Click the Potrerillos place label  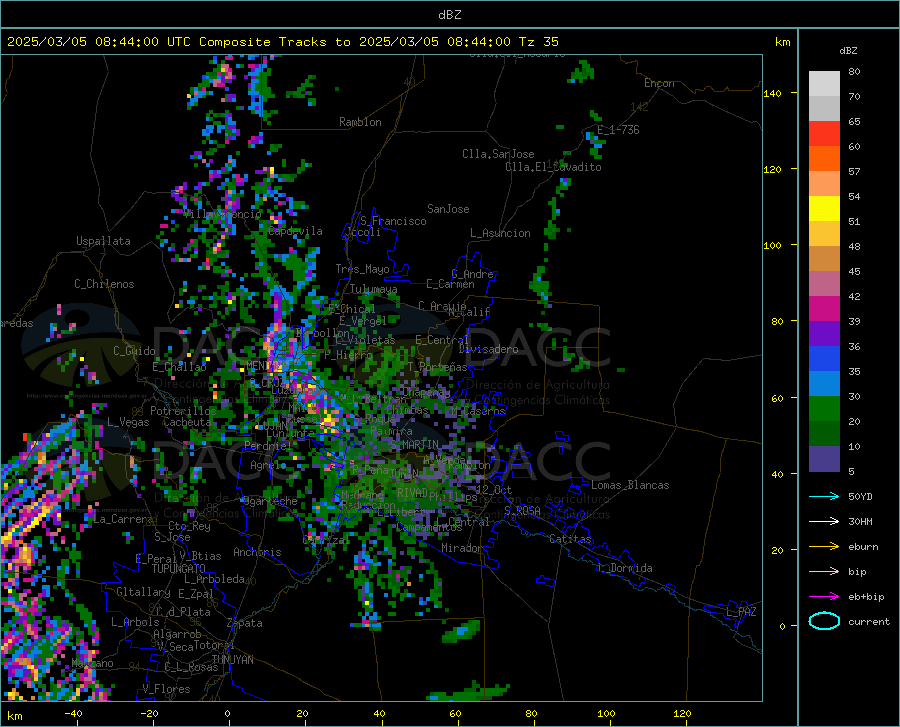[x=183, y=411]
